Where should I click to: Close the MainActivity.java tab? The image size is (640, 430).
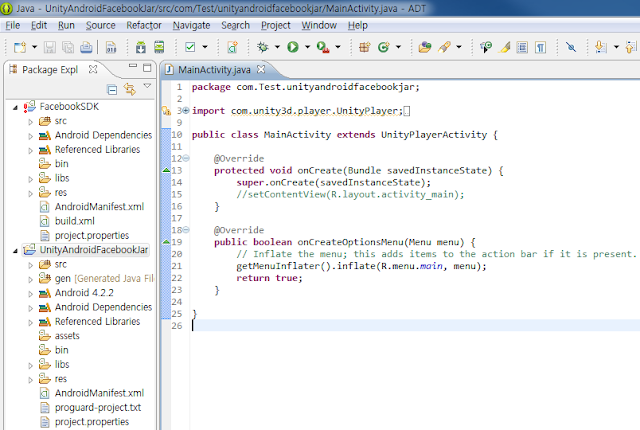click(x=261, y=69)
